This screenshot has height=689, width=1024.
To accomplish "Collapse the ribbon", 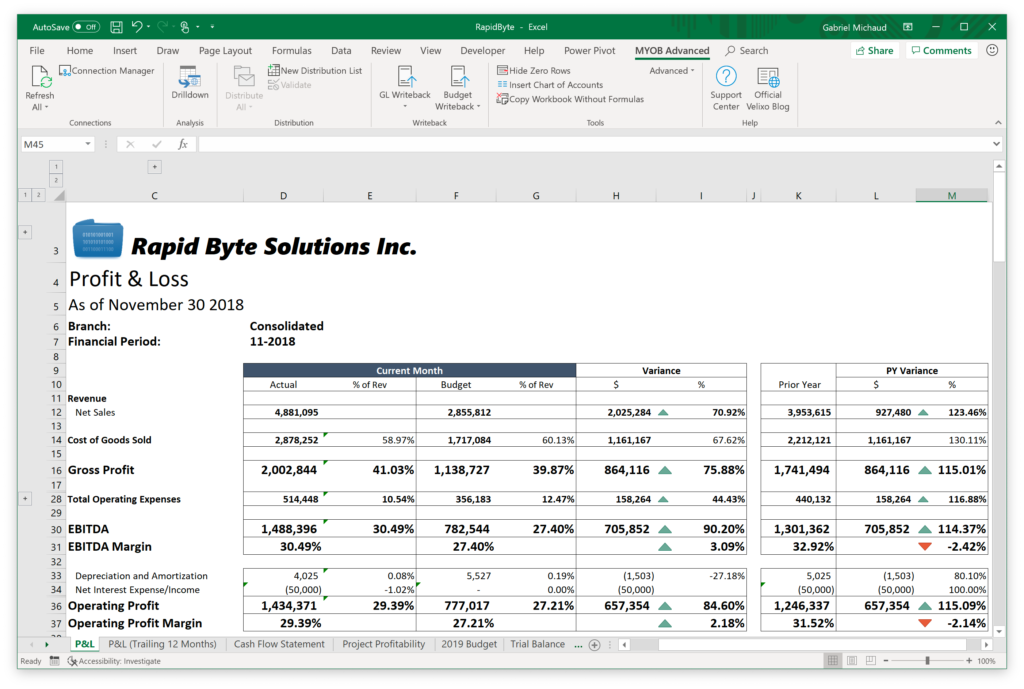I will coord(998,123).
